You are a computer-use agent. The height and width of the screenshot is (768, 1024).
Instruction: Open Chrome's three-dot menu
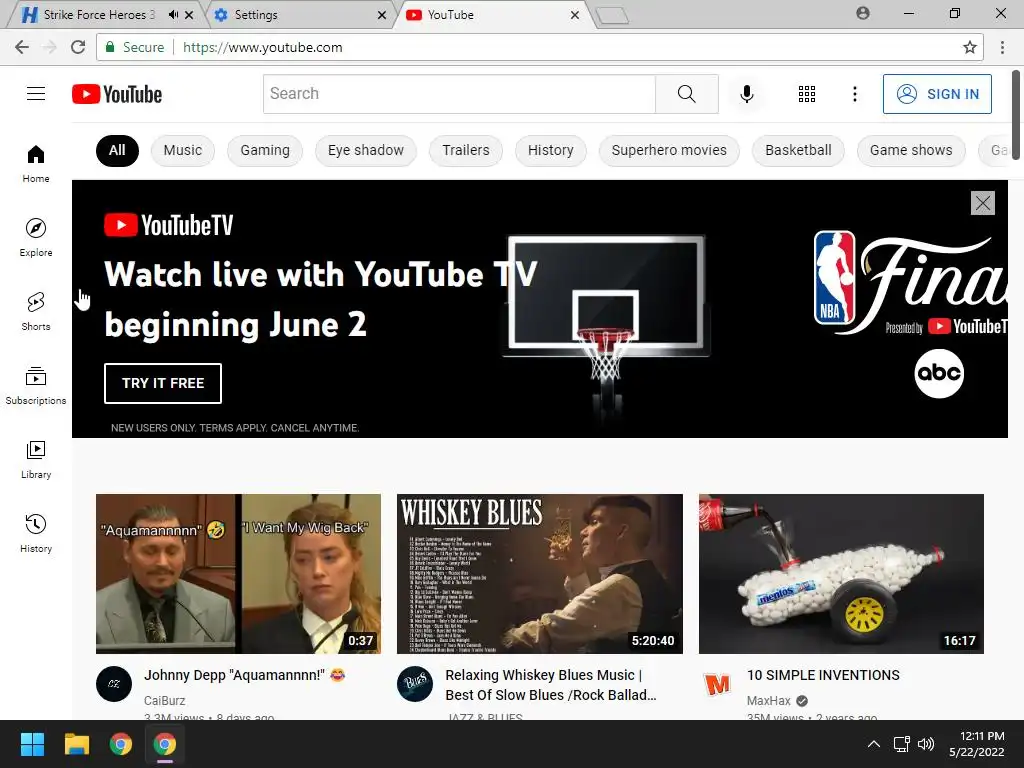[x=1002, y=47]
